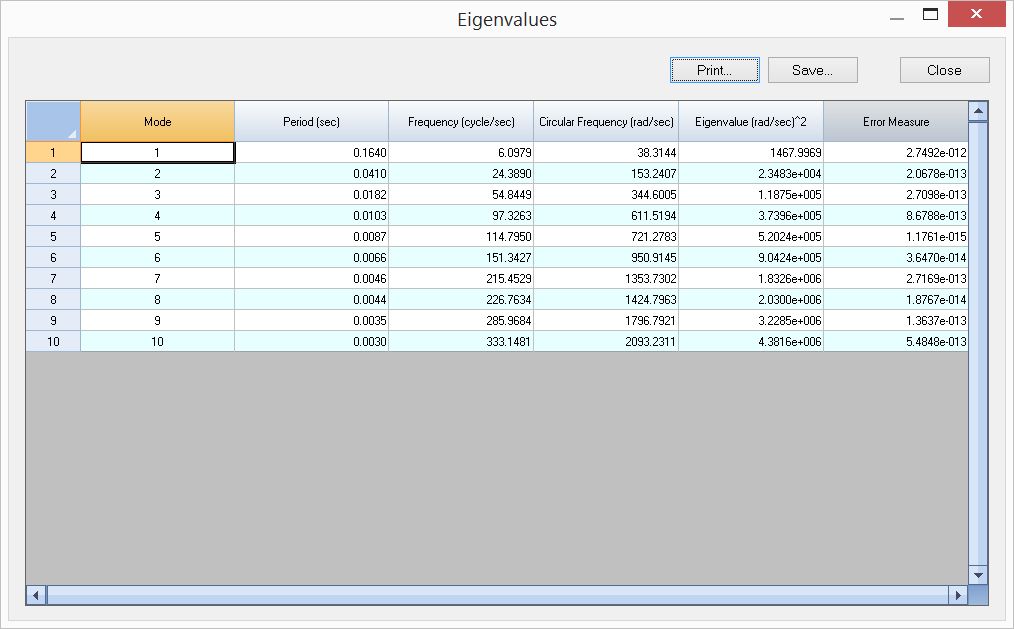Click the vertical scrollbar up arrow
Screen dimensions: 1014x629
(x=978, y=110)
